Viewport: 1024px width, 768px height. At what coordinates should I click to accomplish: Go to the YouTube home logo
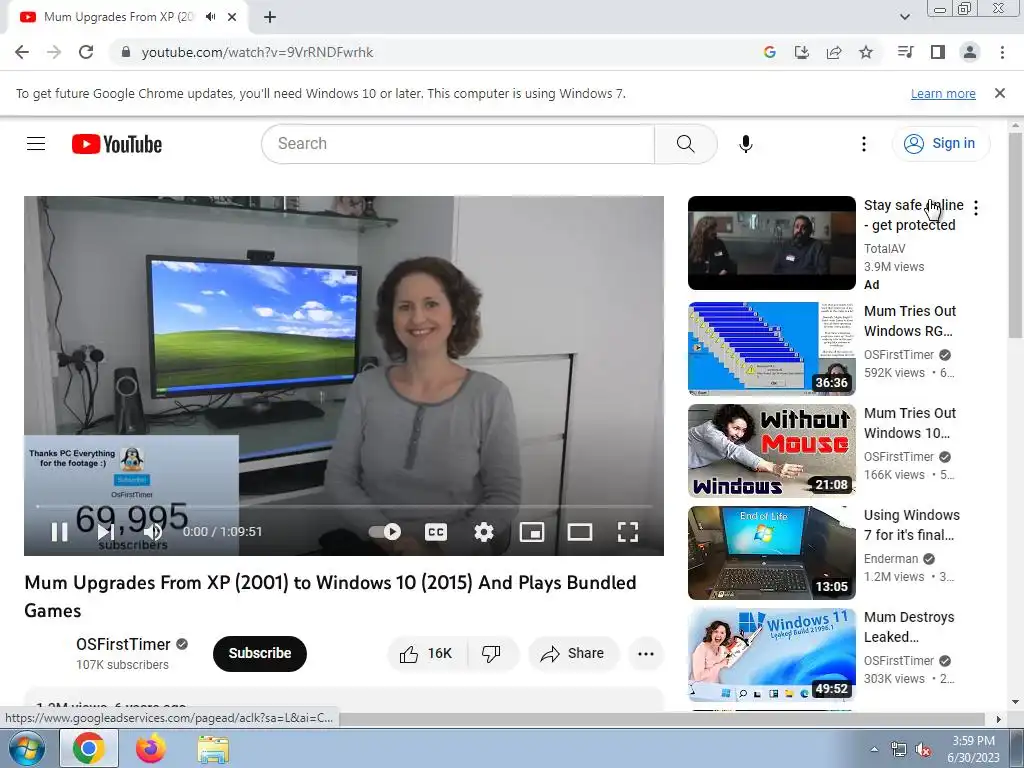pyautogui.click(x=117, y=144)
